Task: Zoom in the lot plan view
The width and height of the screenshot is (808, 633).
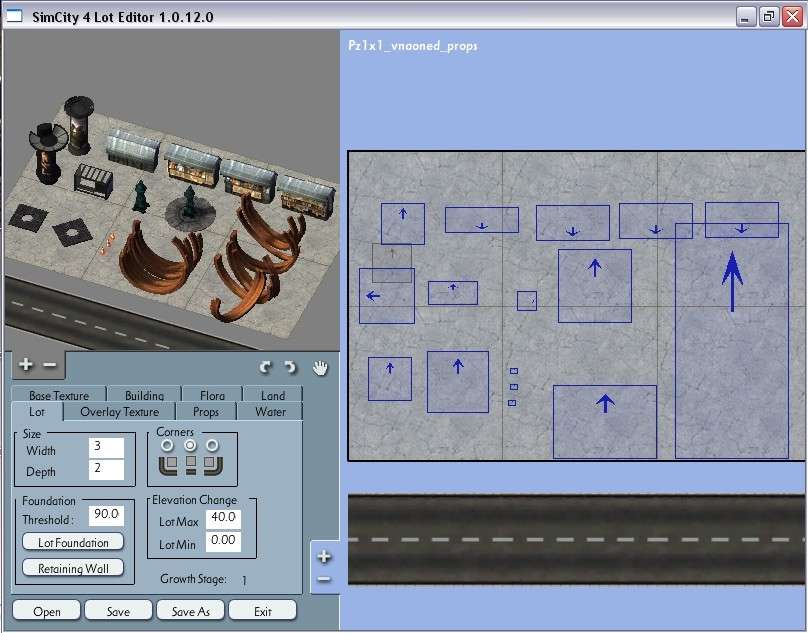Action: [324, 556]
